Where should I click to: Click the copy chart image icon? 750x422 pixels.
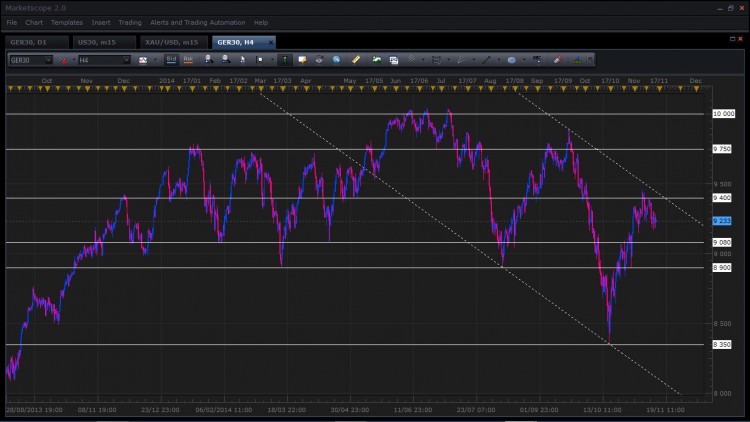tap(394, 60)
